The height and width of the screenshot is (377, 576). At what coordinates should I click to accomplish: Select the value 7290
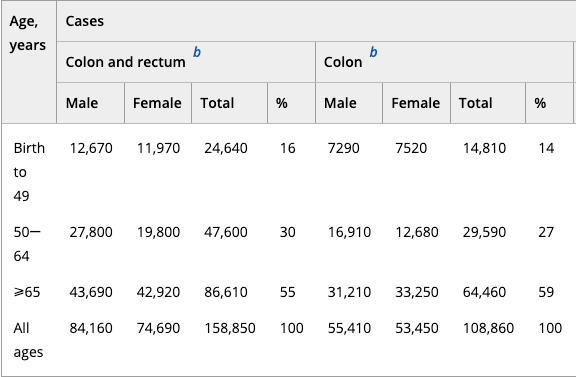tap(343, 148)
